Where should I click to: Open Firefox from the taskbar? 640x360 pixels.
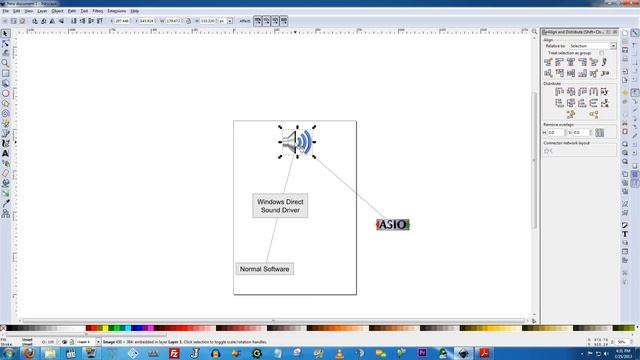pyautogui.click(x=29, y=353)
